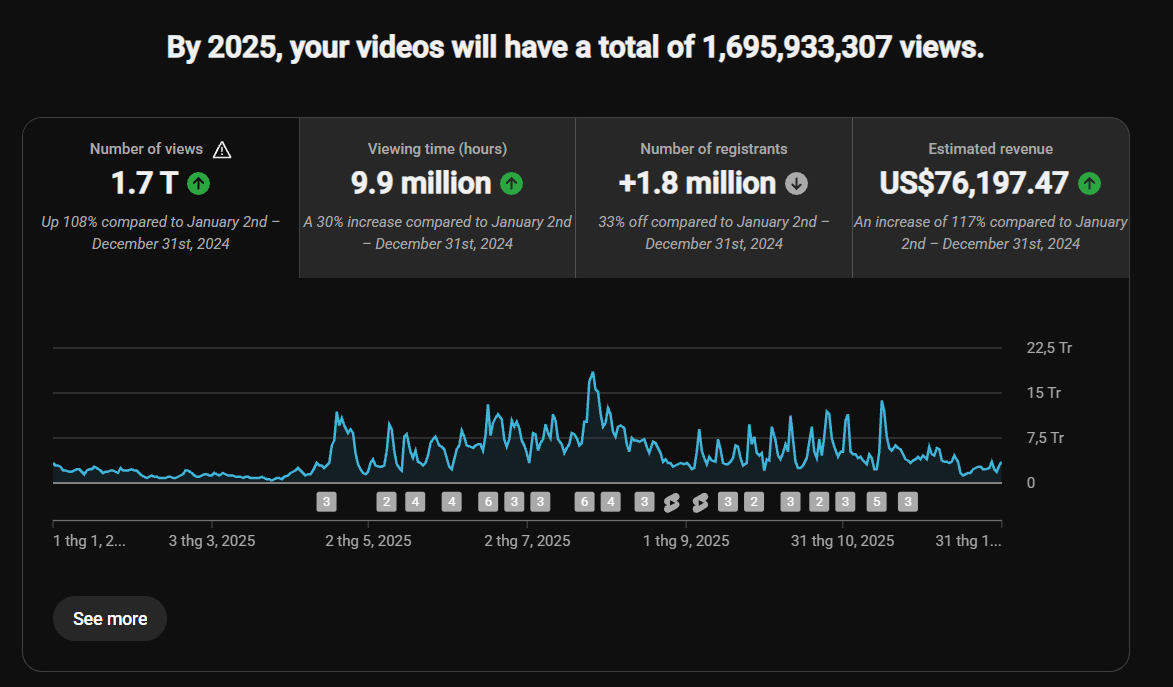Viewport: 1173px width, 687px height.
Task: Click green up arrow next to 1.7 T
Action: pyautogui.click(x=198, y=183)
